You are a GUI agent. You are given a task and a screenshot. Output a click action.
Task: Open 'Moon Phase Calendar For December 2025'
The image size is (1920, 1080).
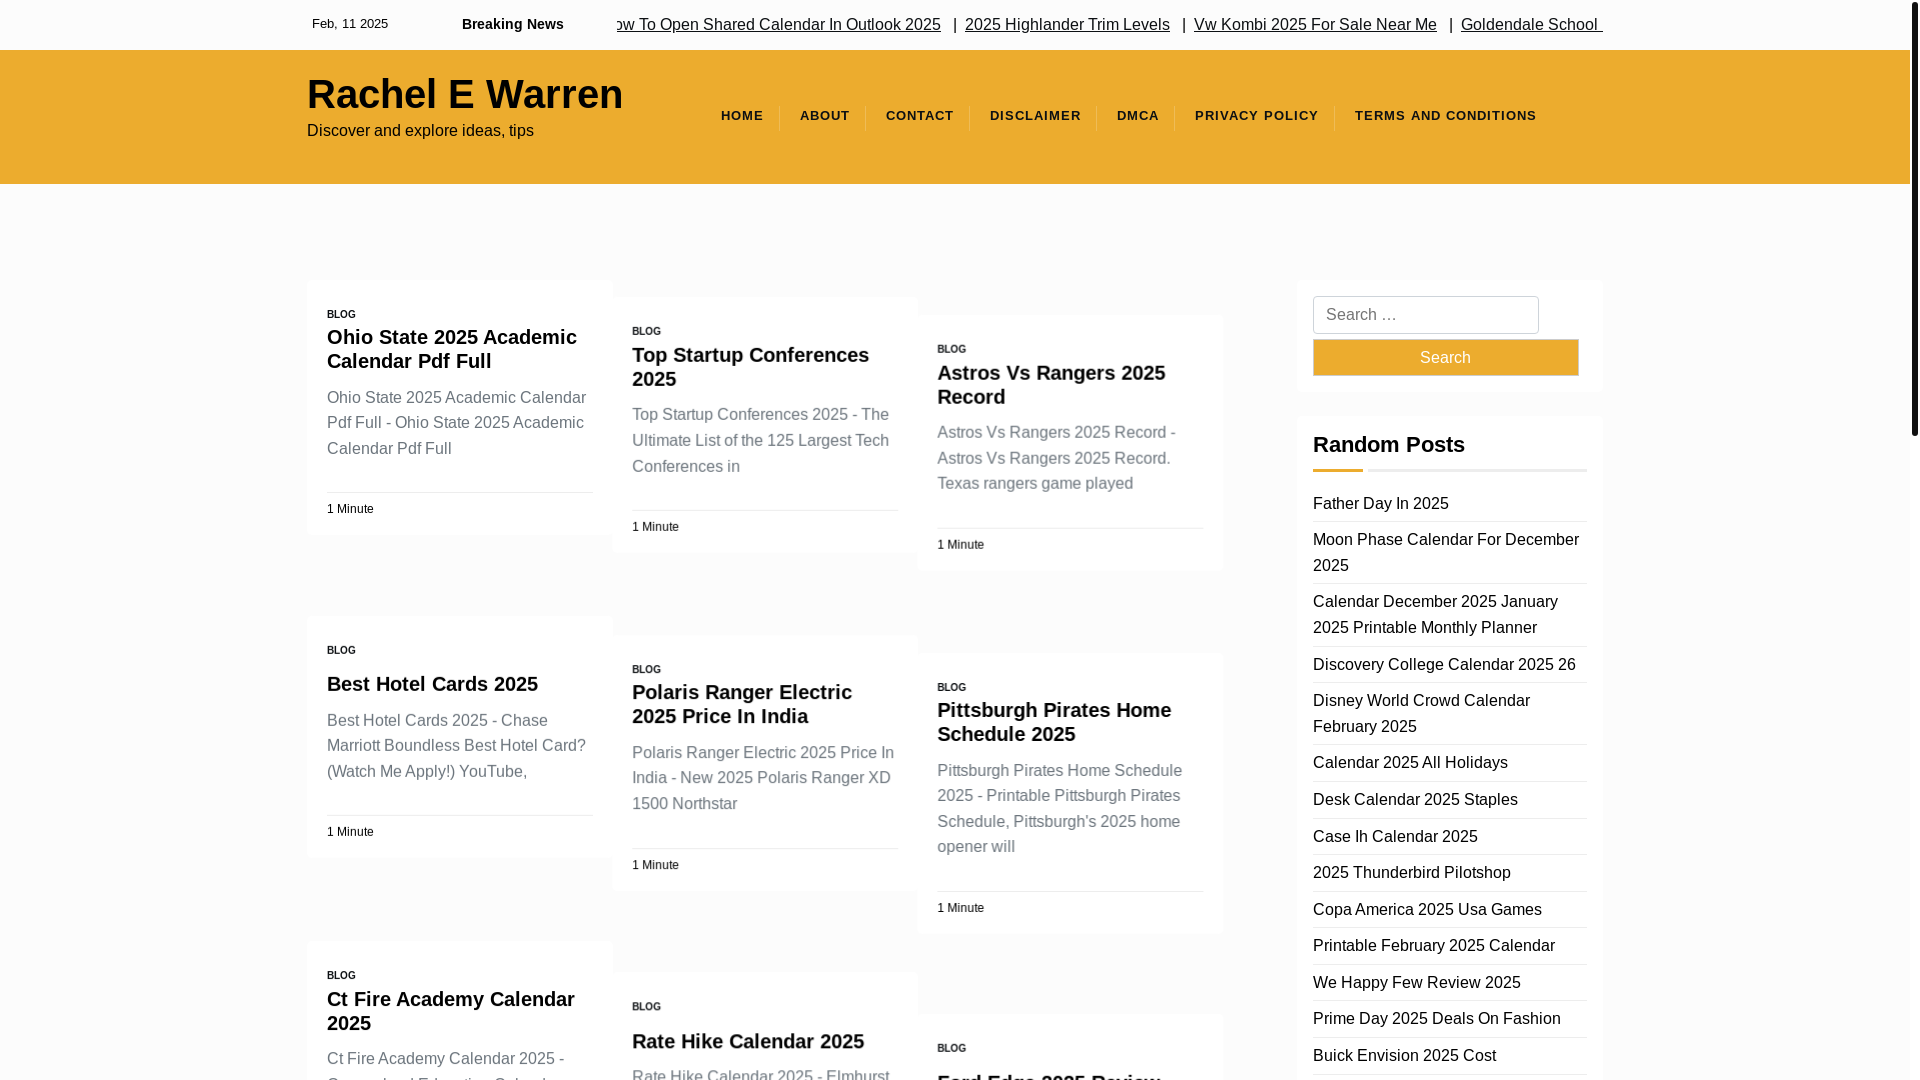coord(1446,552)
